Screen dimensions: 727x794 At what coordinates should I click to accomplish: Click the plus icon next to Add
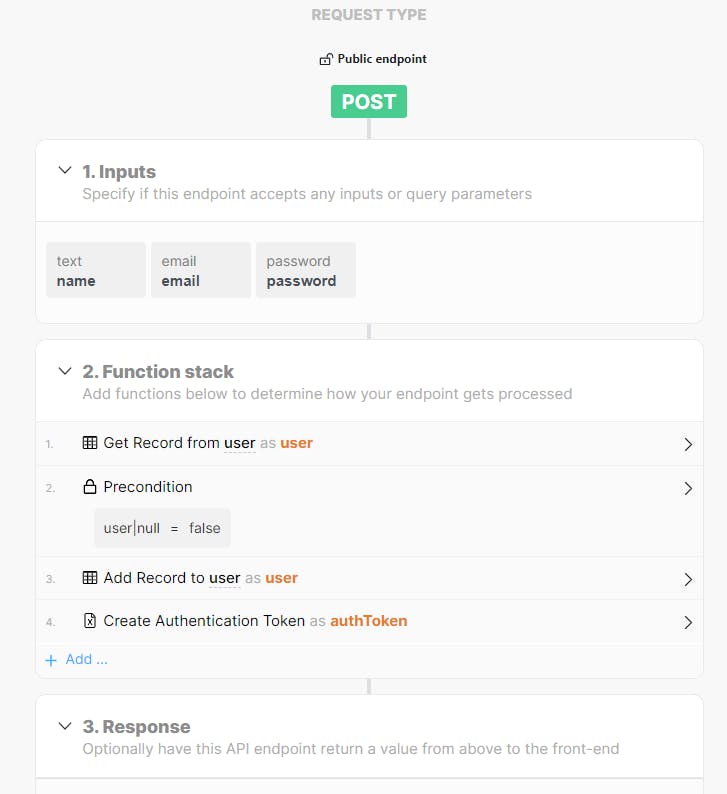[x=51, y=660]
